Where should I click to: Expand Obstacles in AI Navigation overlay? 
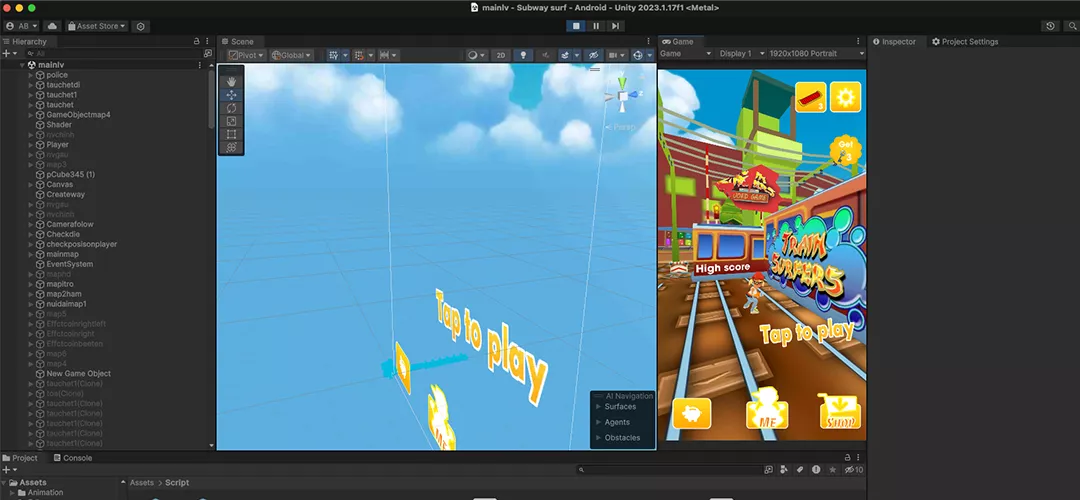pos(598,438)
